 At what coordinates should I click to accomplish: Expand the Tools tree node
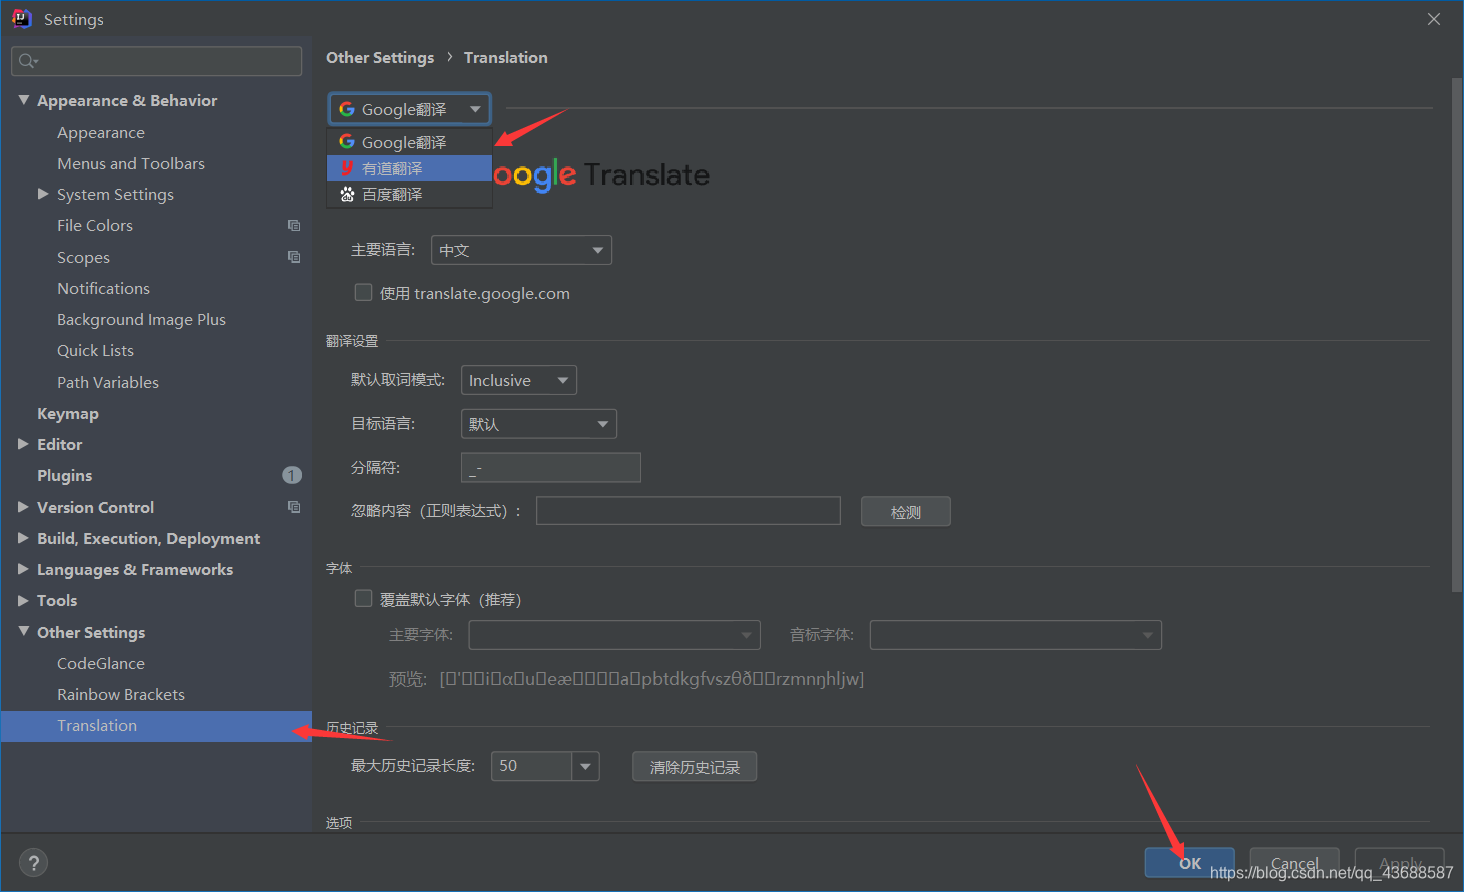[x=23, y=600]
